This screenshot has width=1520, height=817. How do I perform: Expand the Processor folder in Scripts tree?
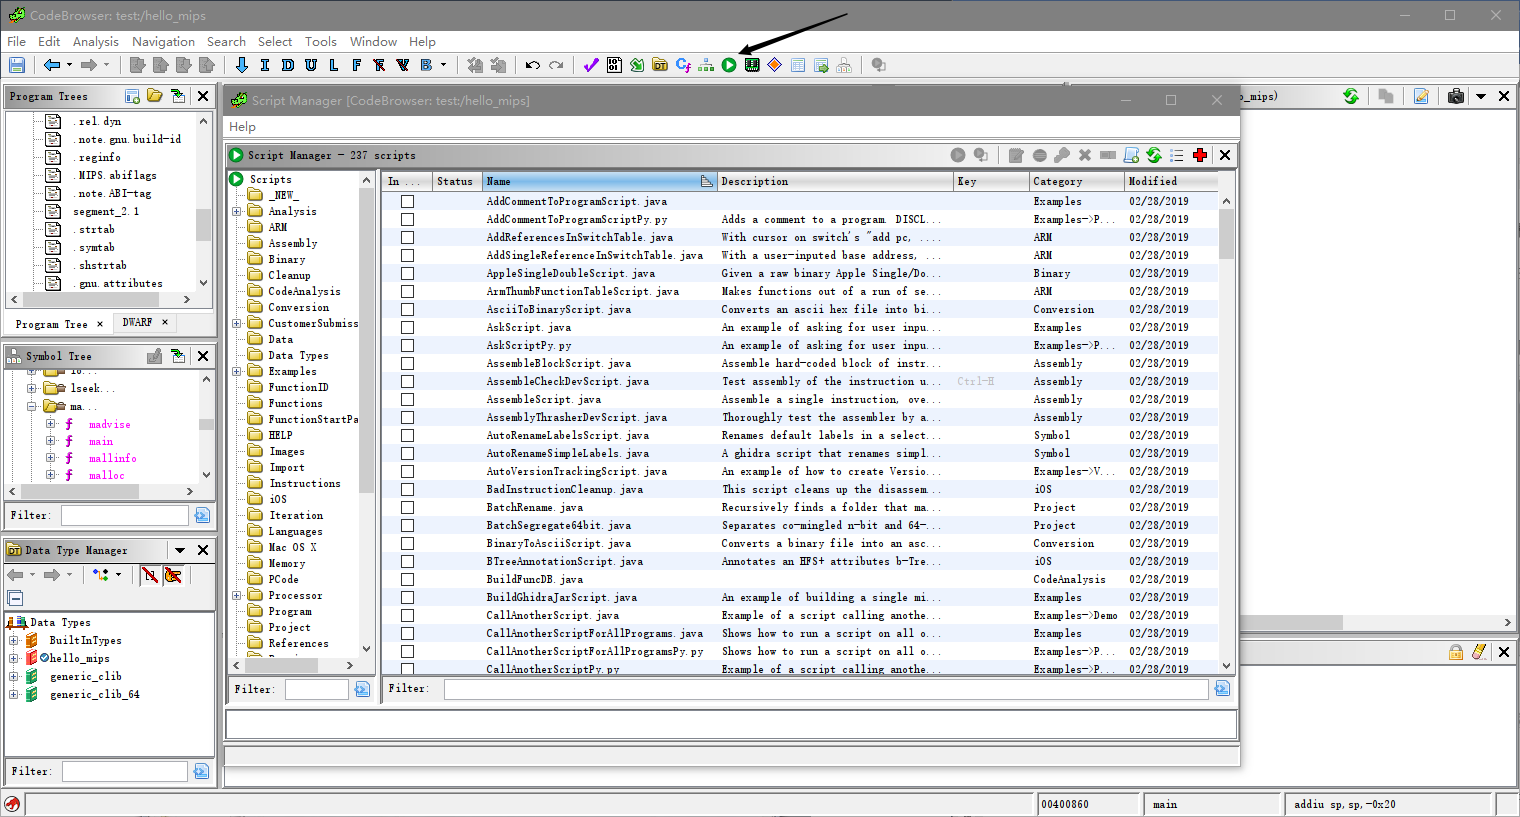[237, 595]
